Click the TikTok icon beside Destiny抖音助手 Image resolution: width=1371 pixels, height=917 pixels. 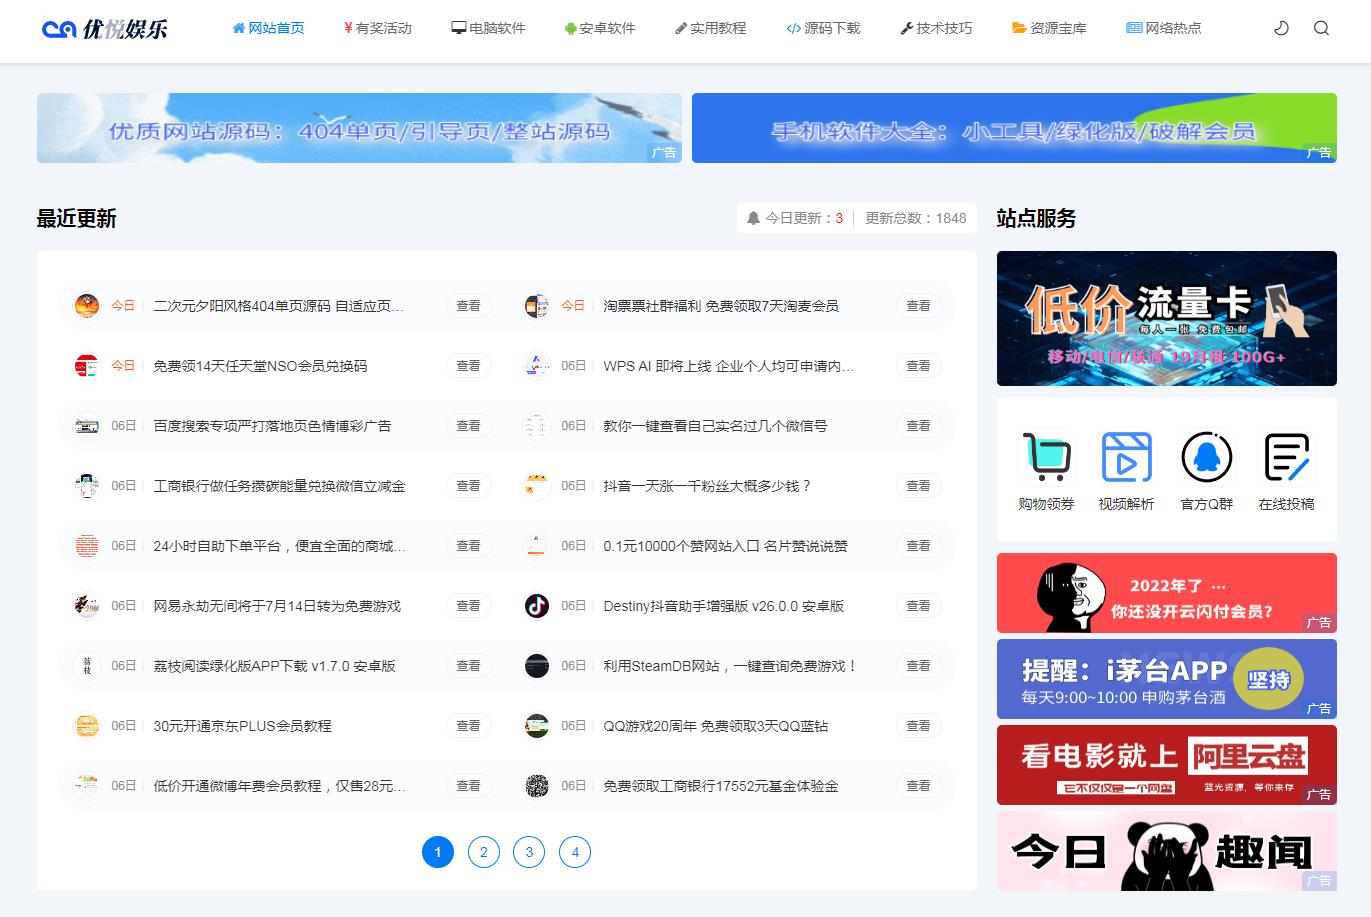tap(537, 606)
